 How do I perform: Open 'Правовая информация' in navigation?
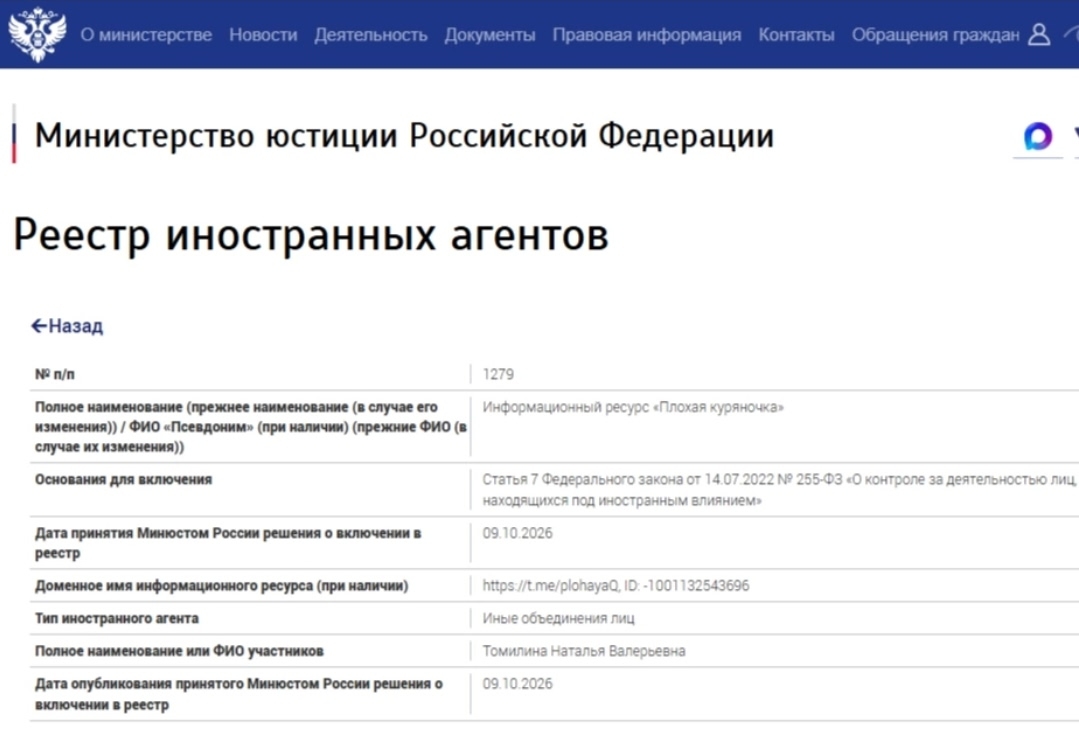[646, 35]
